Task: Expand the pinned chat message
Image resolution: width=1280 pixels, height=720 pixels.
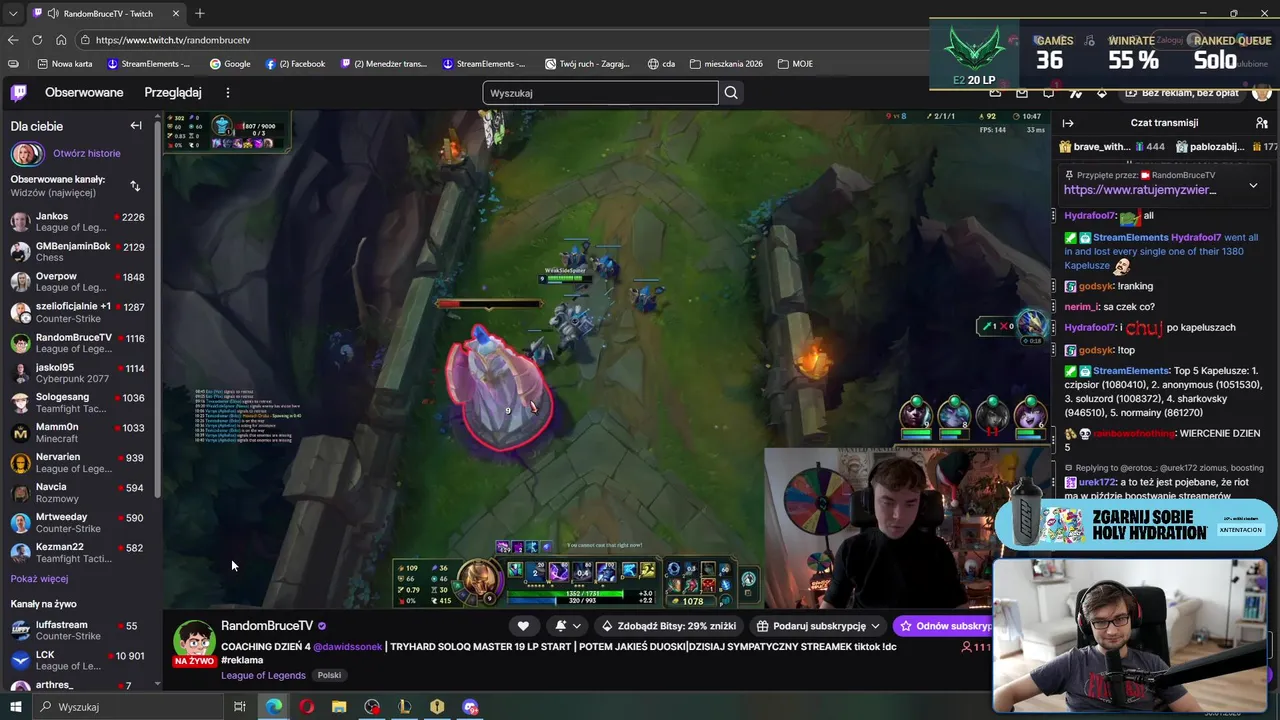Action: pos(1253,185)
